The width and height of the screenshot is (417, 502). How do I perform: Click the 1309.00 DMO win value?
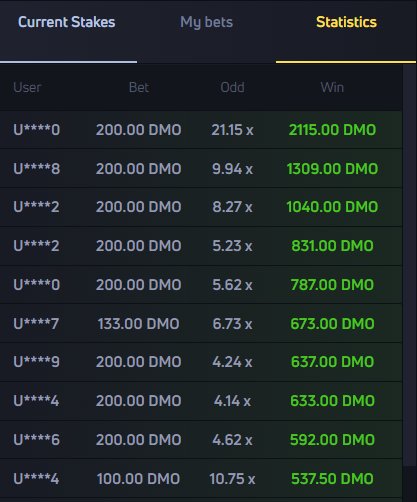332,169
